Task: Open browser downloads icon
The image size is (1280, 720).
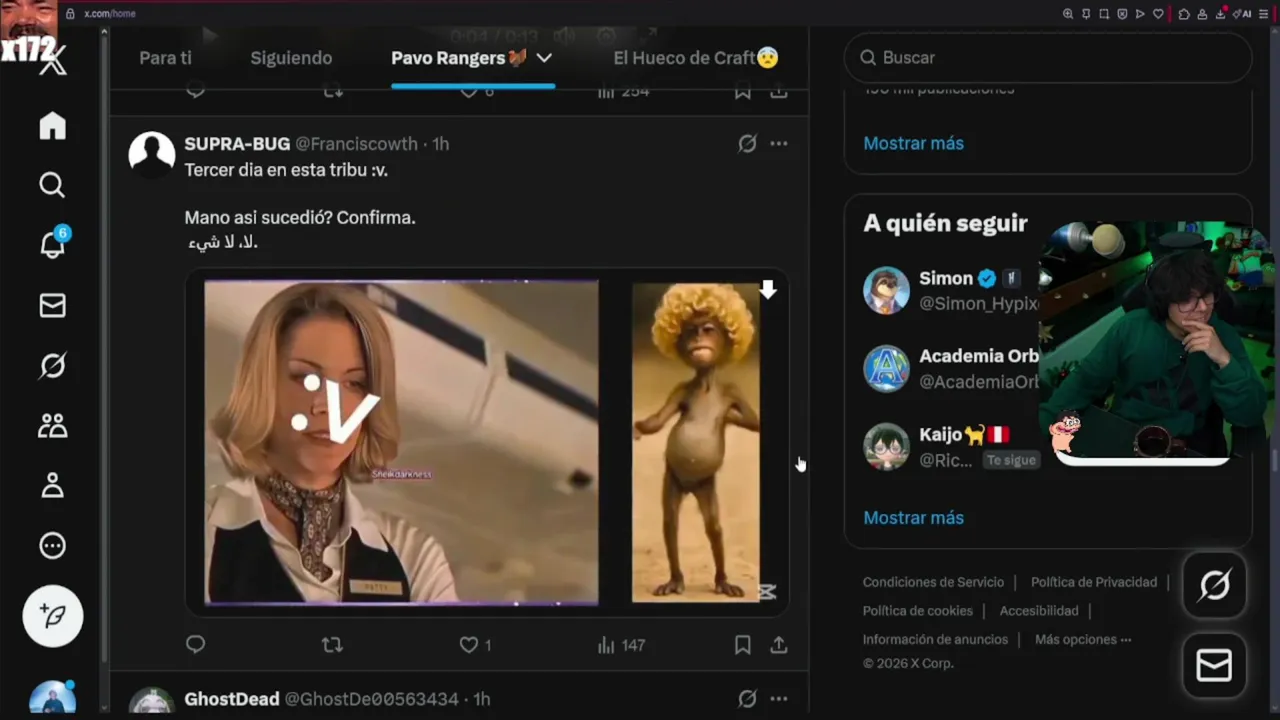Action: click(x=1222, y=14)
